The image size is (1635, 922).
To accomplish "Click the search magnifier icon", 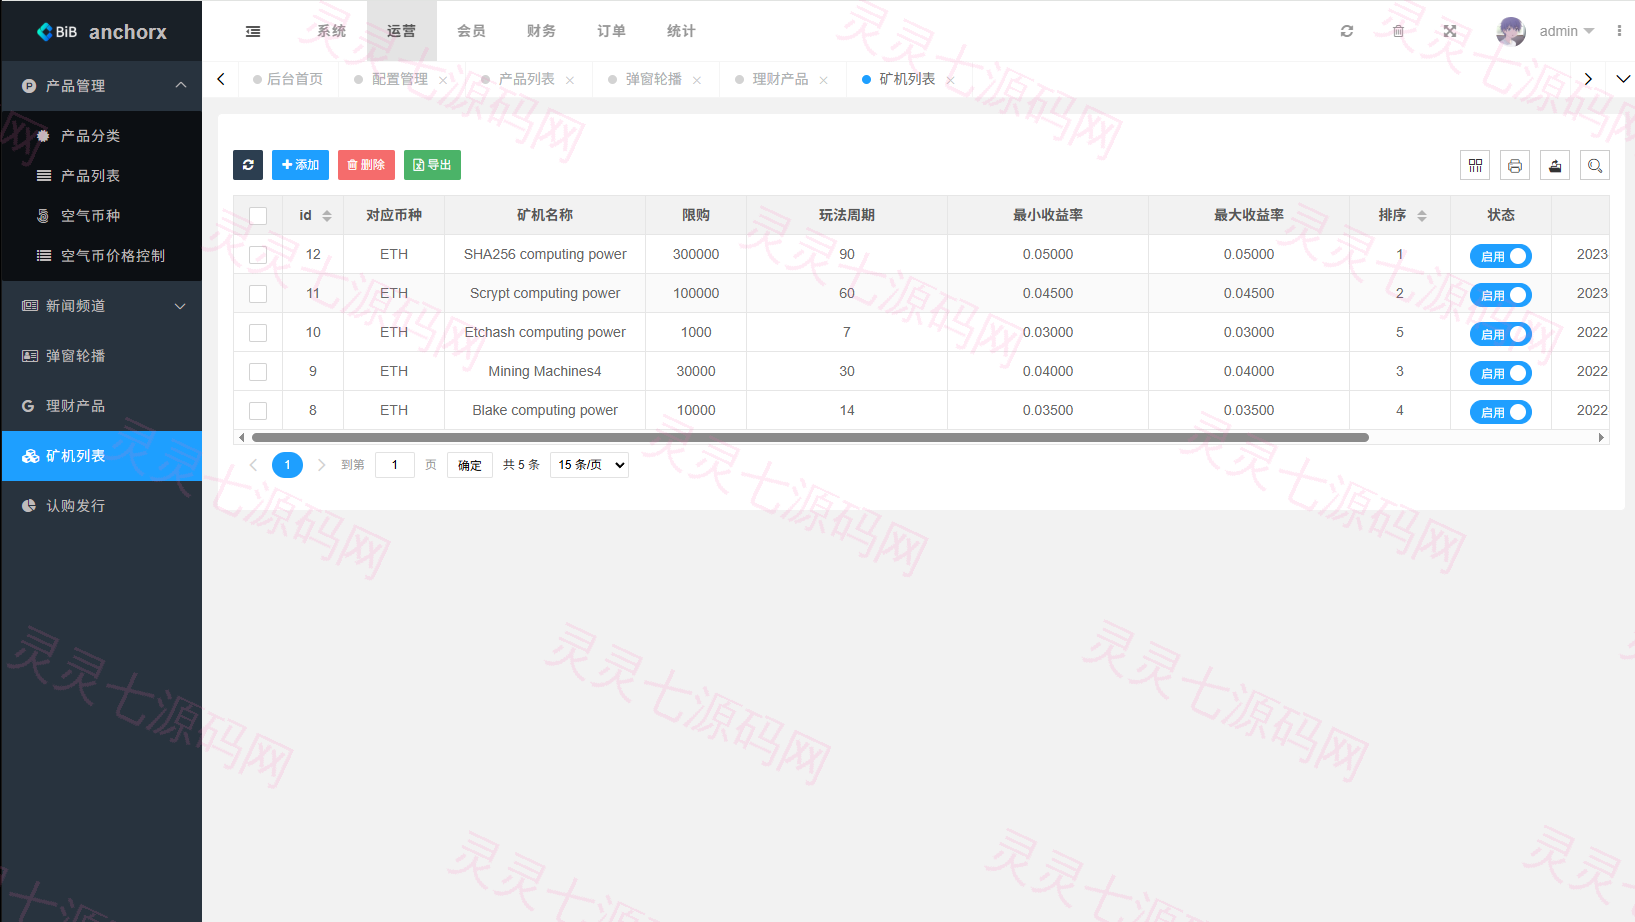I will pyautogui.click(x=1595, y=165).
